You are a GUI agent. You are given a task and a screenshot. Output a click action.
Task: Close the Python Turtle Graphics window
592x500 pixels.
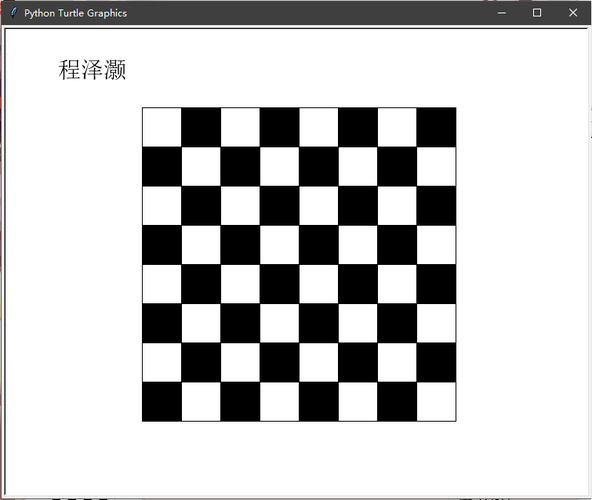pos(573,13)
